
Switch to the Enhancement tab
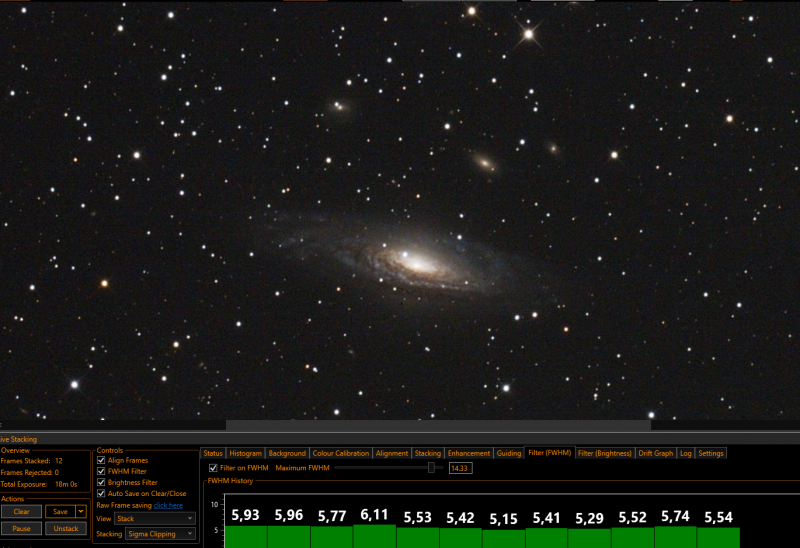[469, 453]
